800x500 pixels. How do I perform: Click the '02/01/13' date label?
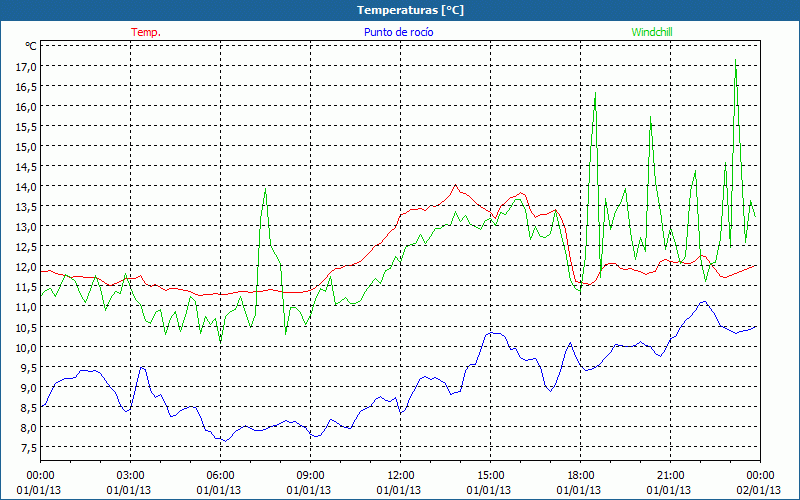pyautogui.click(x=760, y=490)
